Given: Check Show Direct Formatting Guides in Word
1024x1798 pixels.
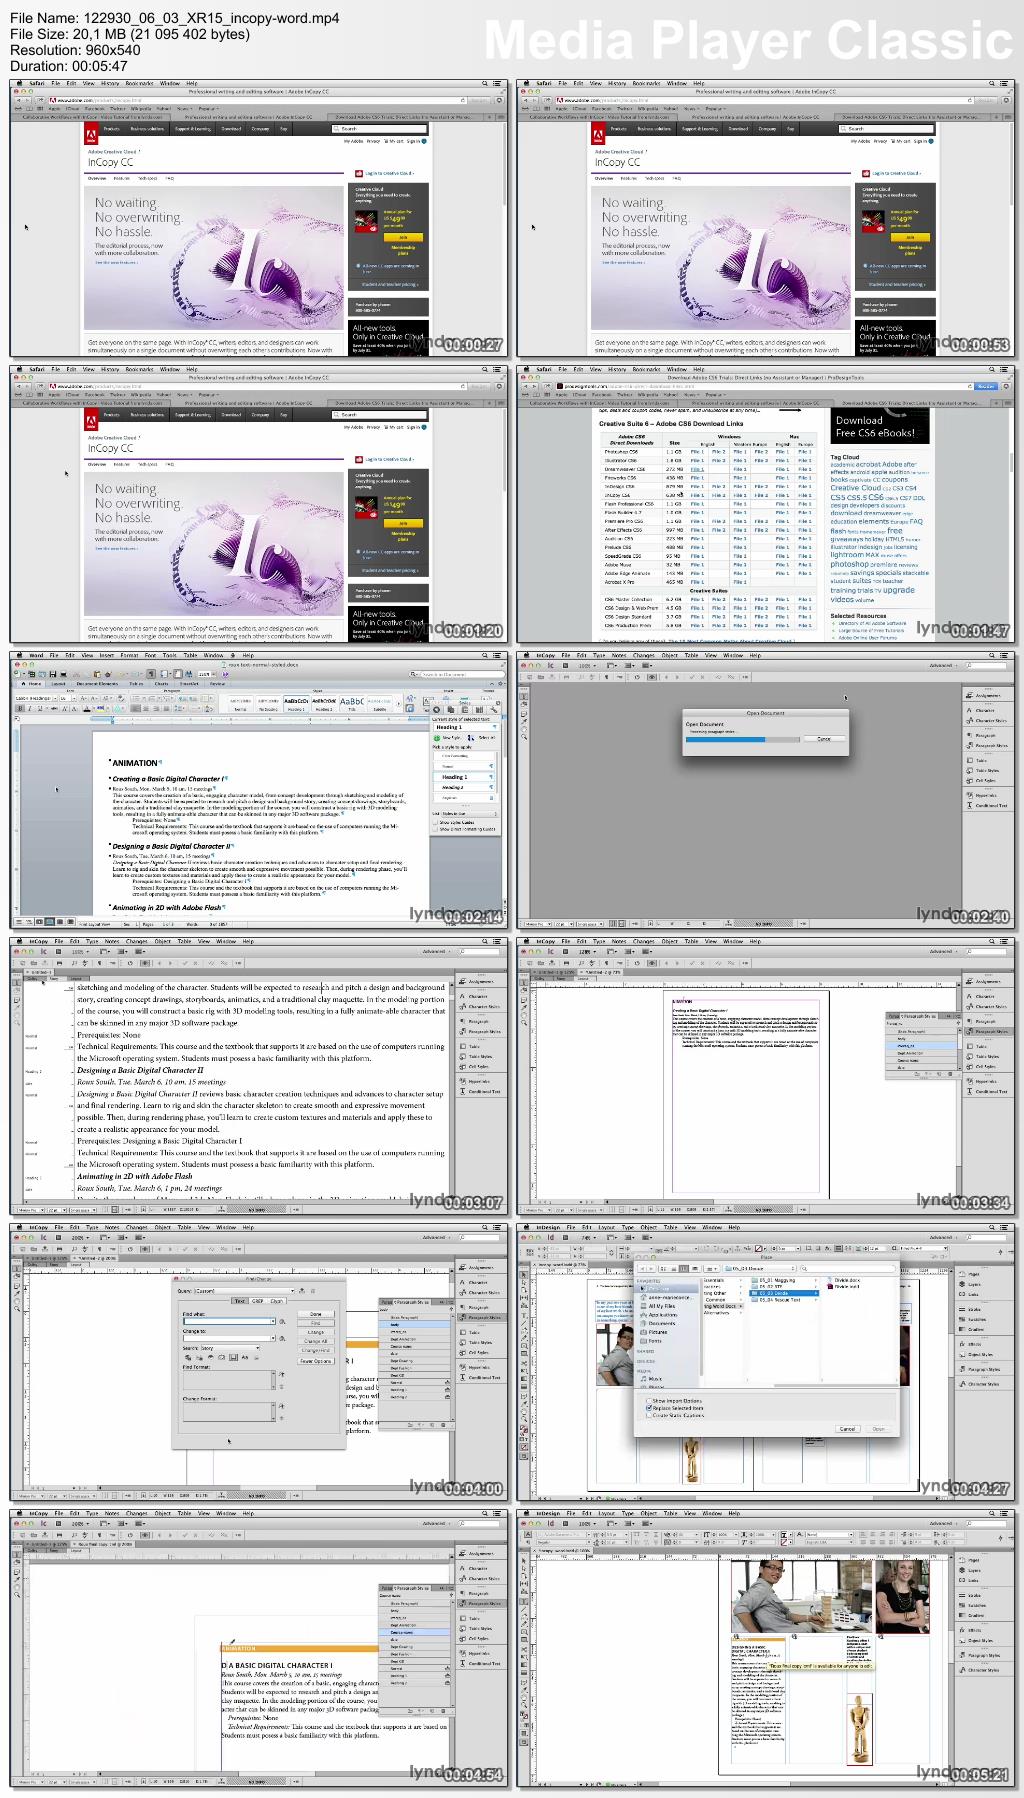Looking at the screenshot, I should [436, 829].
